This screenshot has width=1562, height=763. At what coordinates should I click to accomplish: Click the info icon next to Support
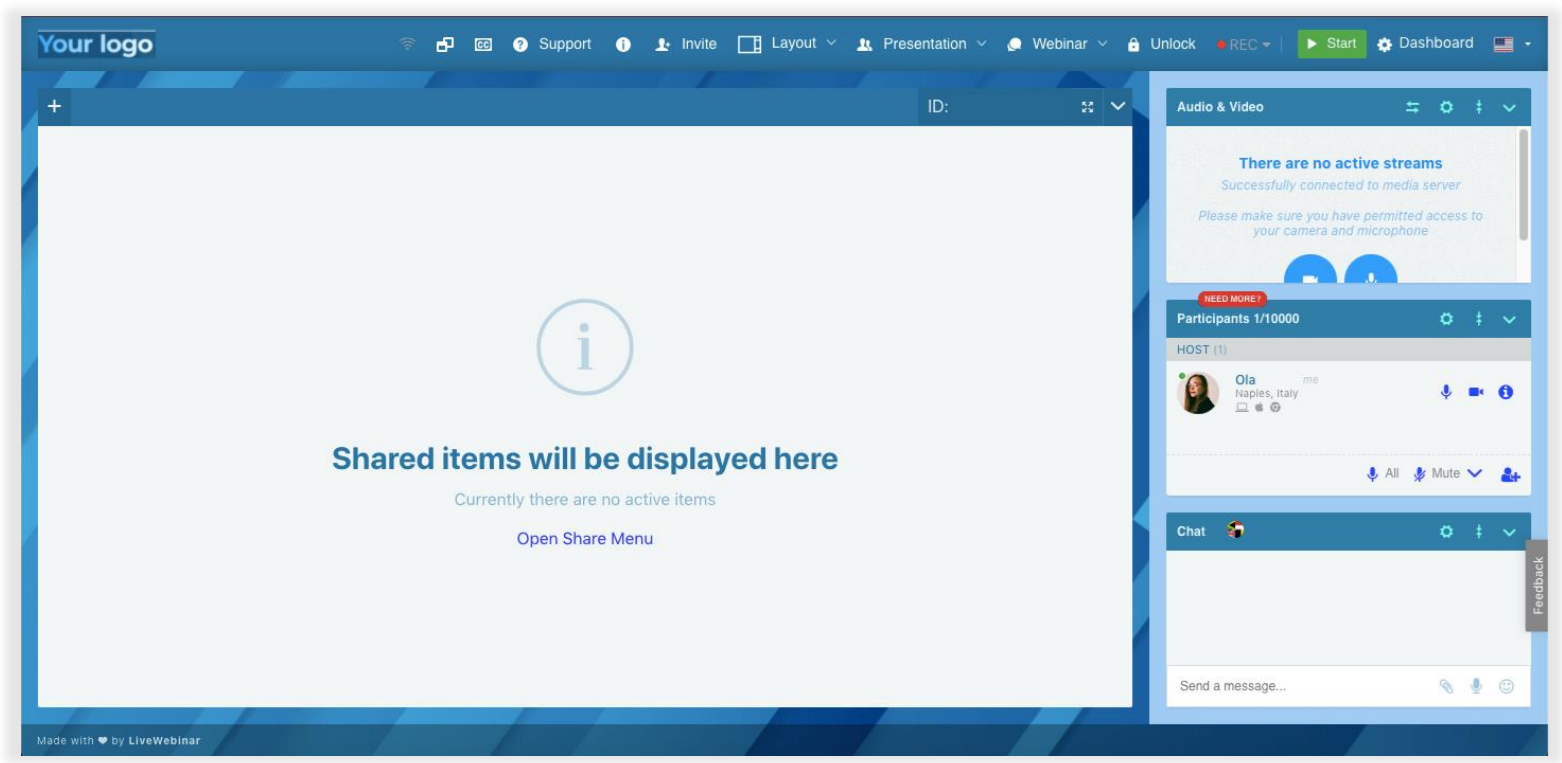click(x=622, y=45)
